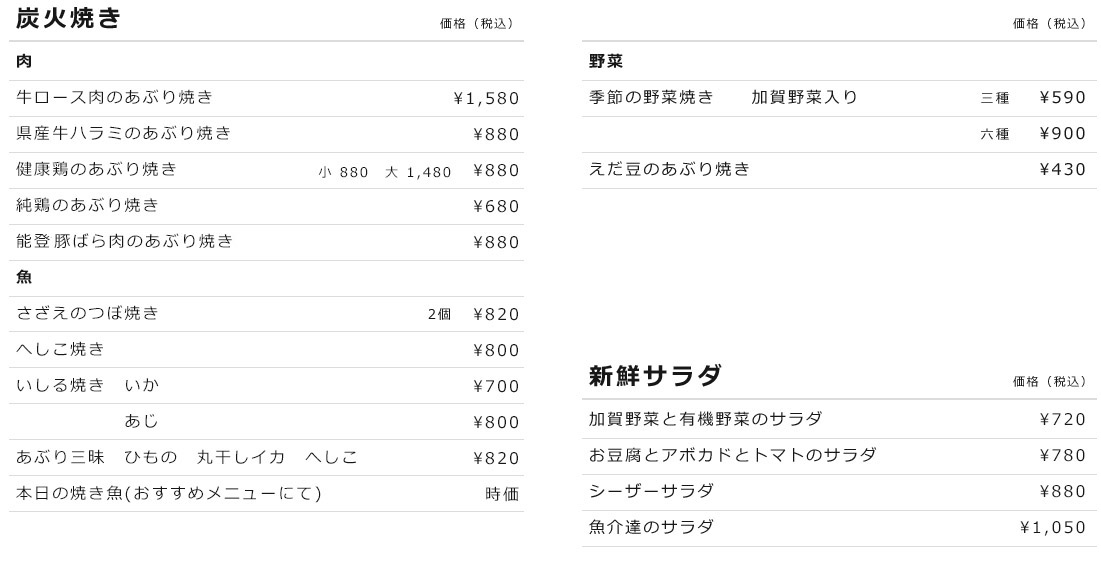This screenshot has height=568, width=1101.
Task: Click the 炭火焼き section heading
Action: tap(69, 18)
